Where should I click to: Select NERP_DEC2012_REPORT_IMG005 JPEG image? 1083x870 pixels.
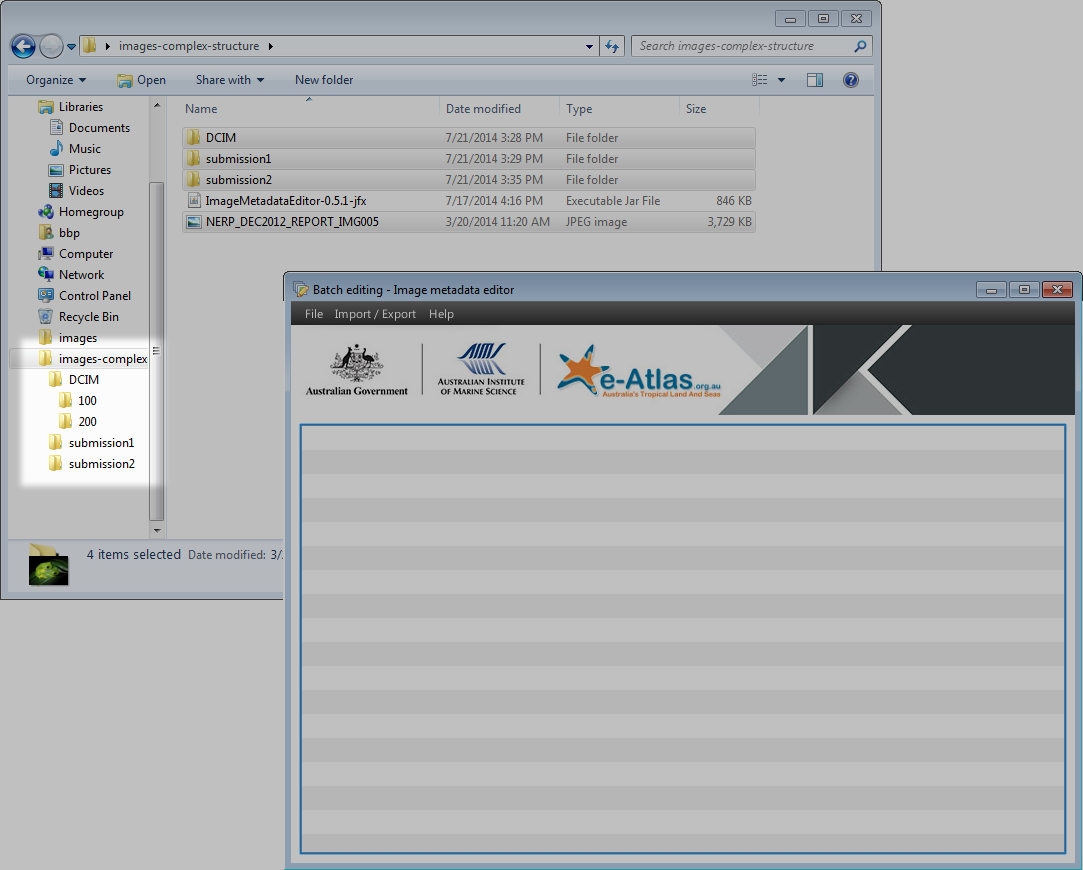click(x=469, y=222)
